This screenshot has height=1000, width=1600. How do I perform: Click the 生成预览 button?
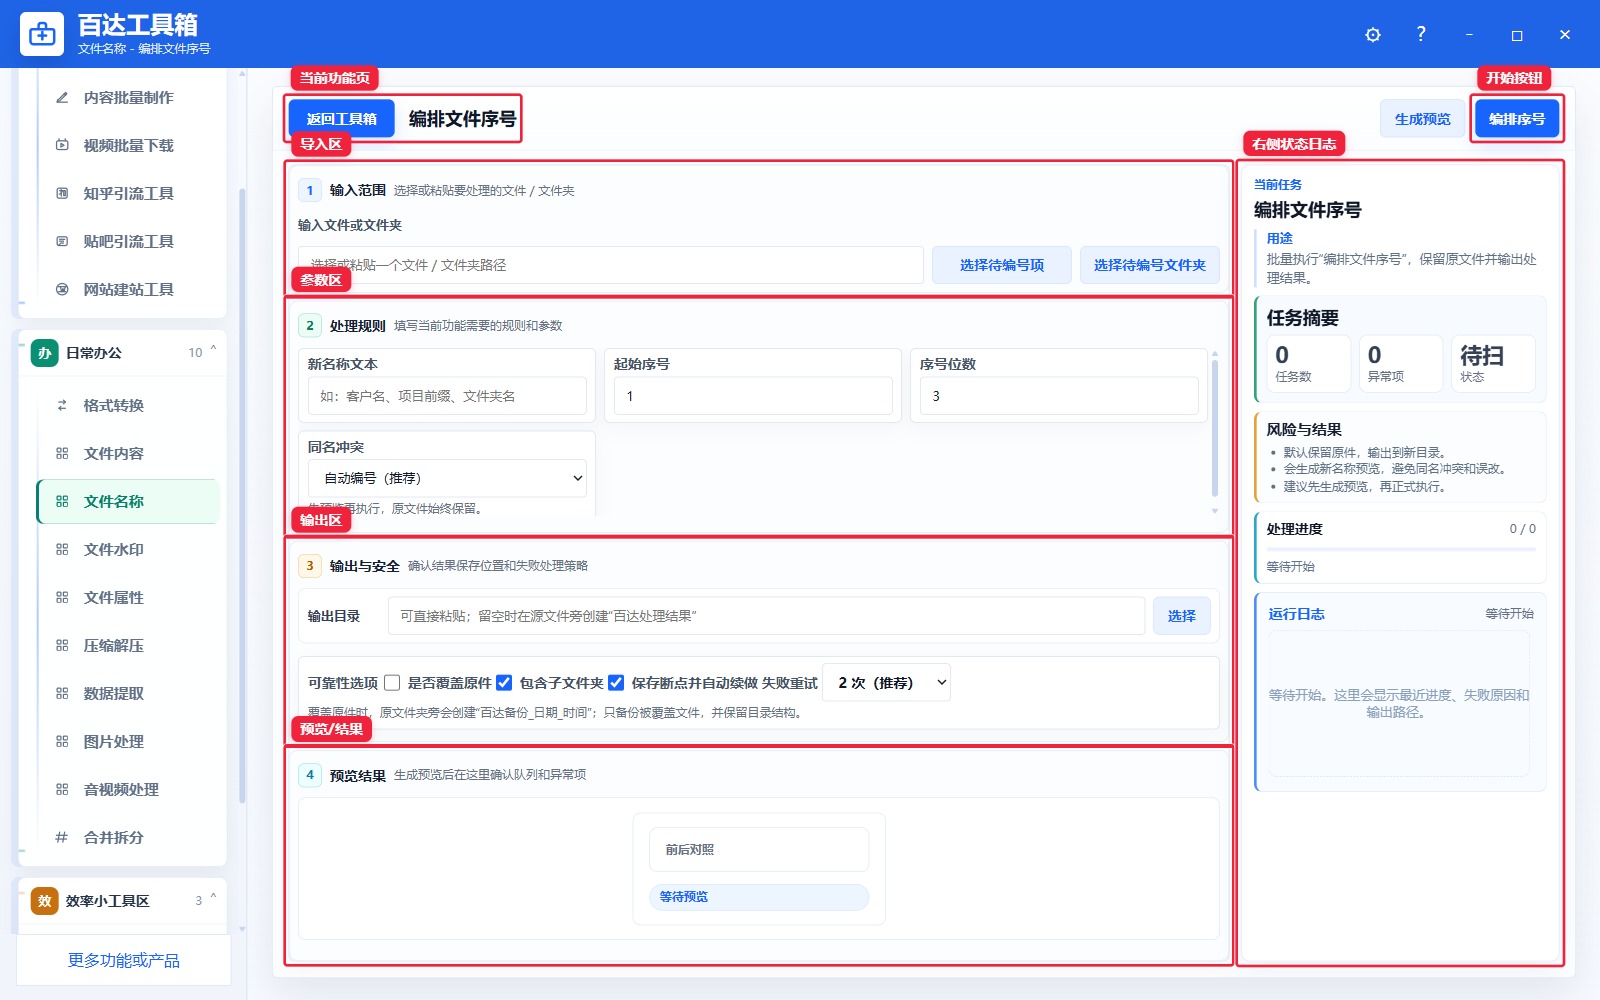(1423, 119)
